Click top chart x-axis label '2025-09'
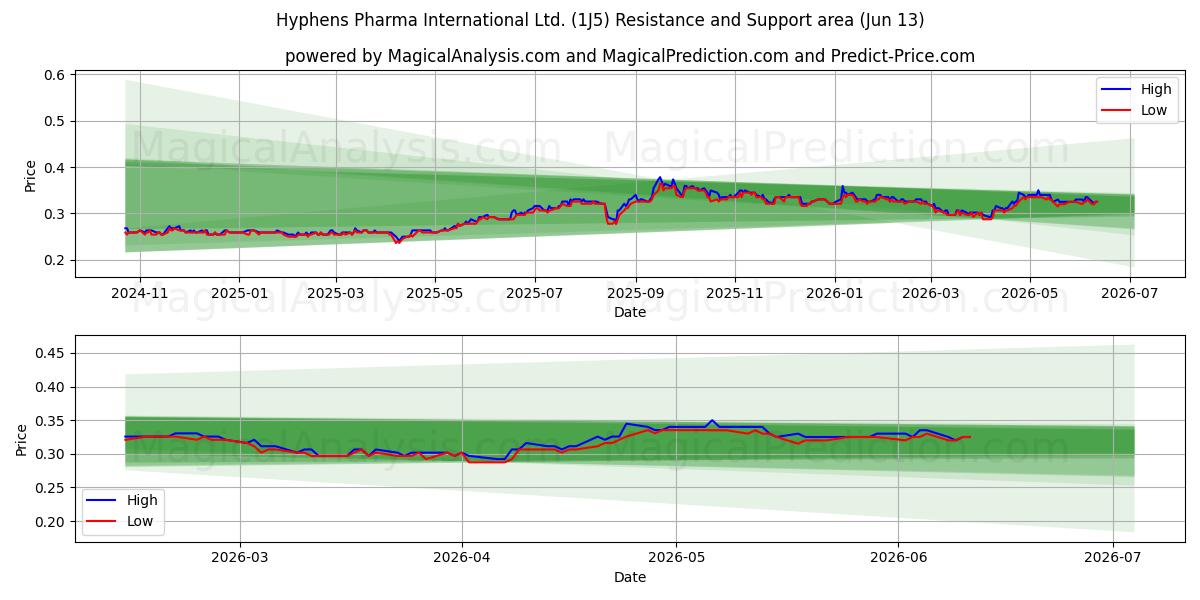This screenshot has width=1200, height=600. [636, 295]
